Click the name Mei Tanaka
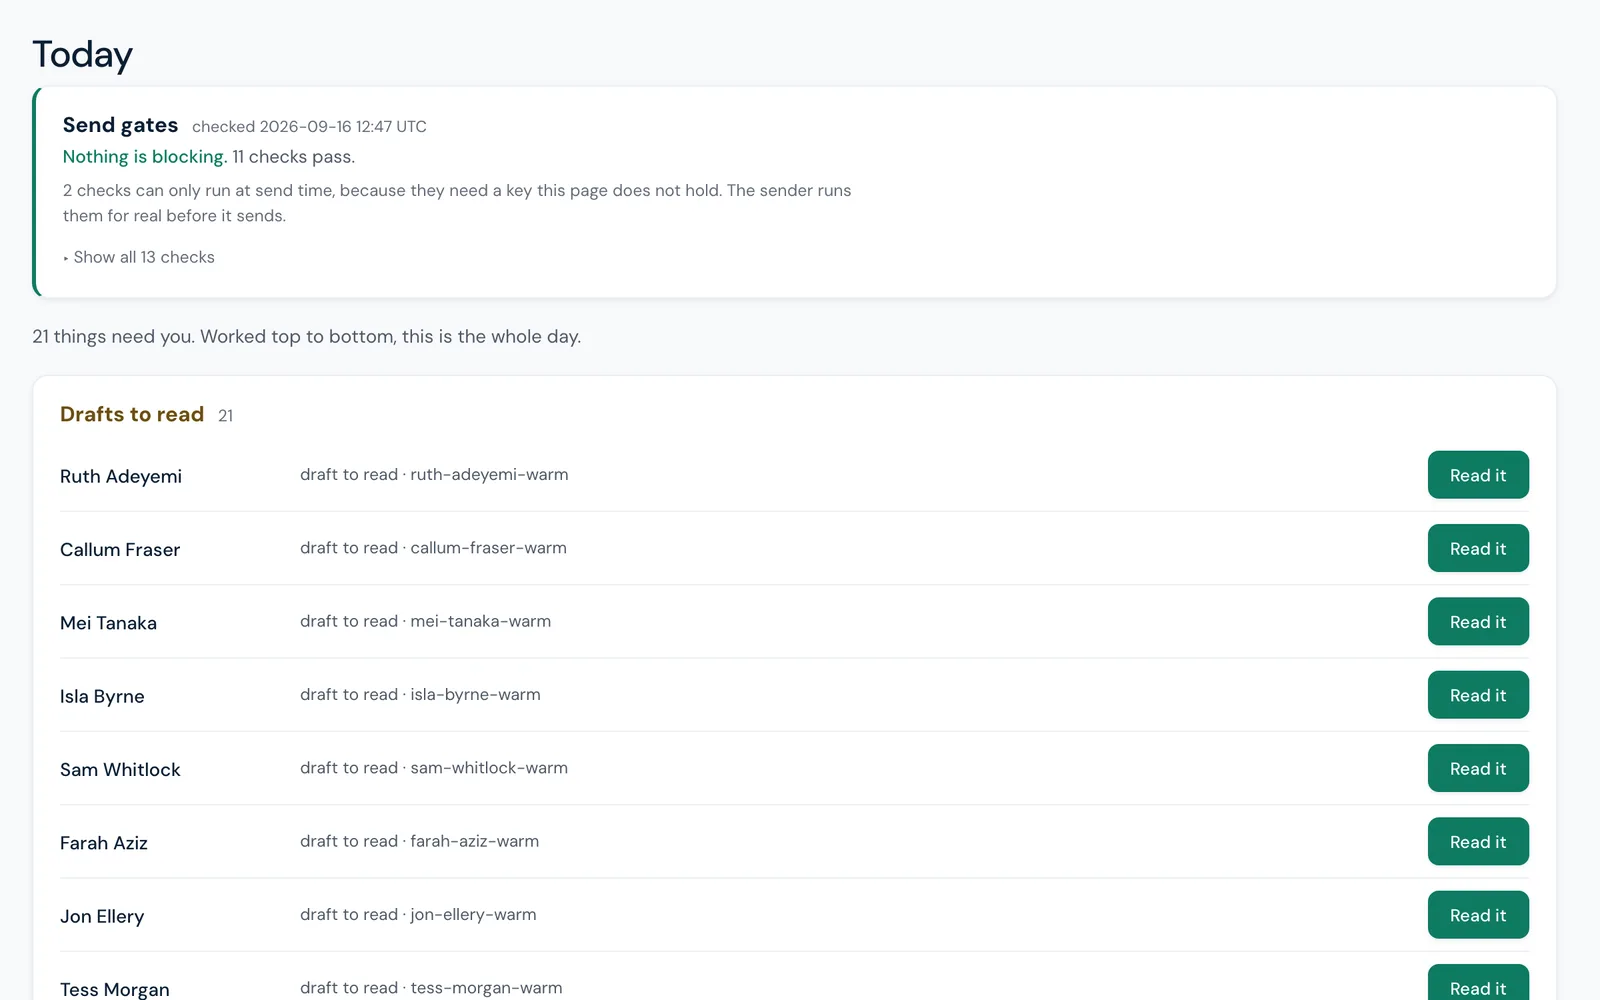 (x=108, y=623)
